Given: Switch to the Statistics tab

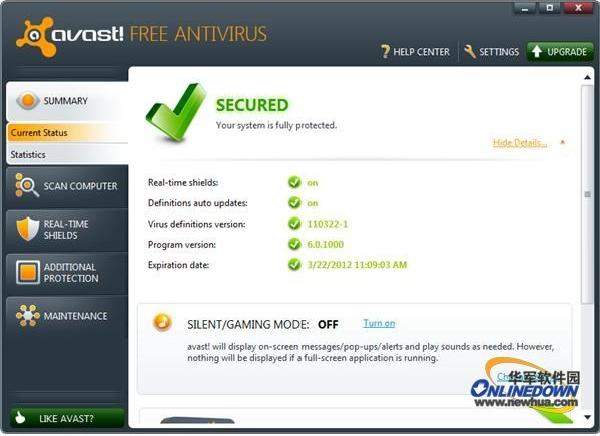Looking at the screenshot, I should [x=67, y=155].
